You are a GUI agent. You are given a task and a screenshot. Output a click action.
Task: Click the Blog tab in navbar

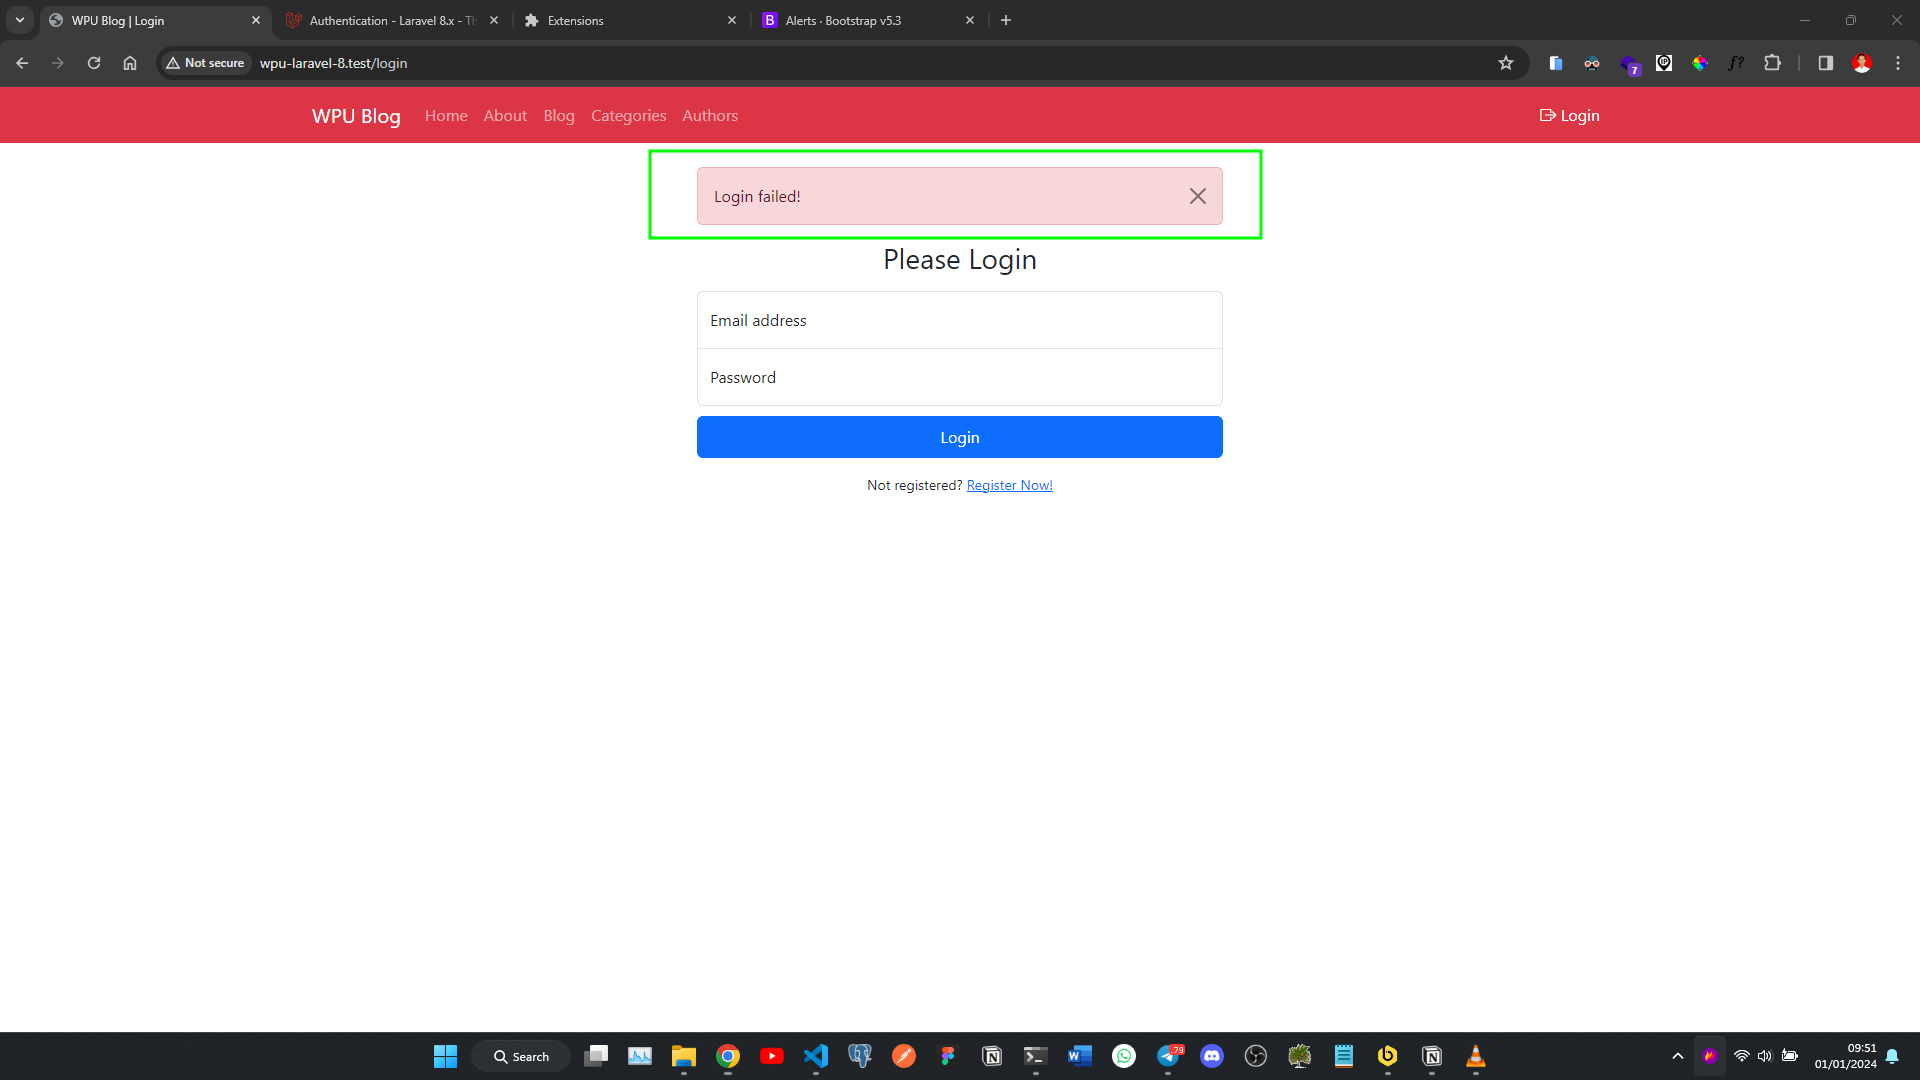pos(558,115)
